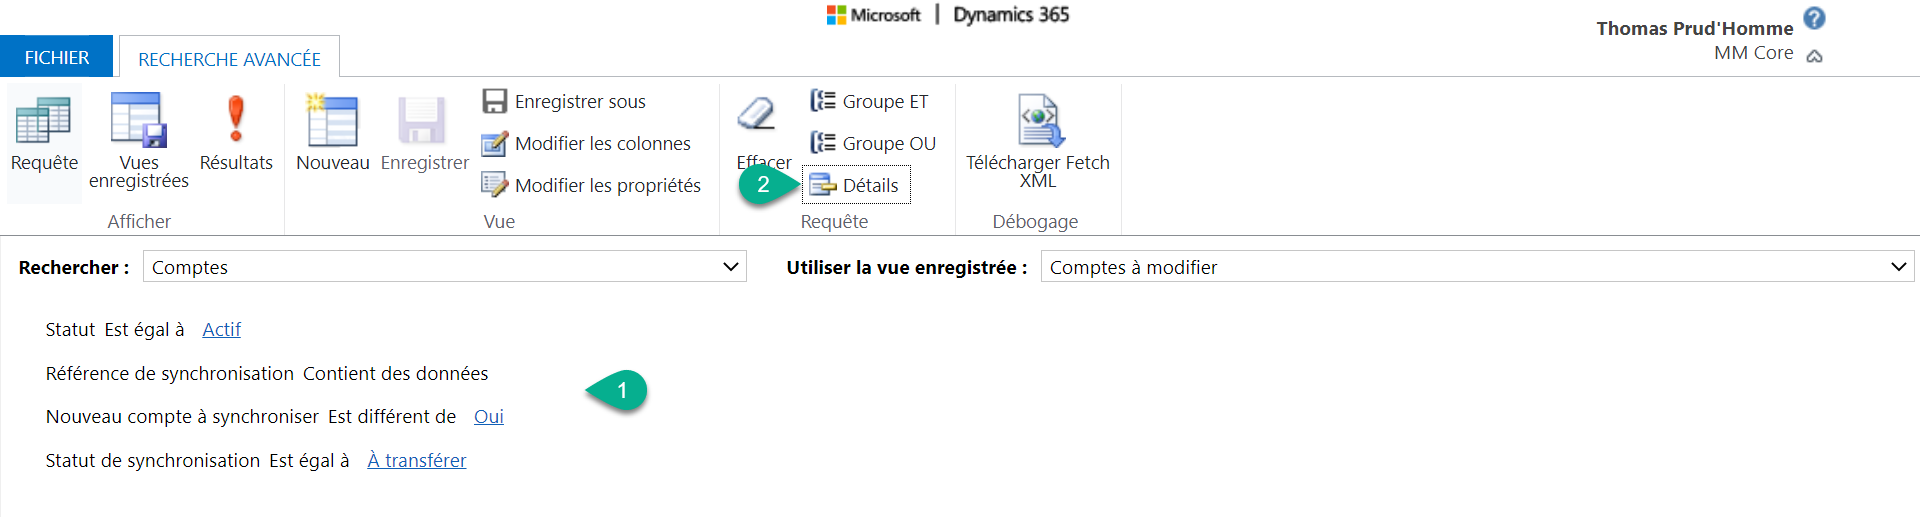Create a Nouveau view

pyautogui.click(x=332, y=121)
